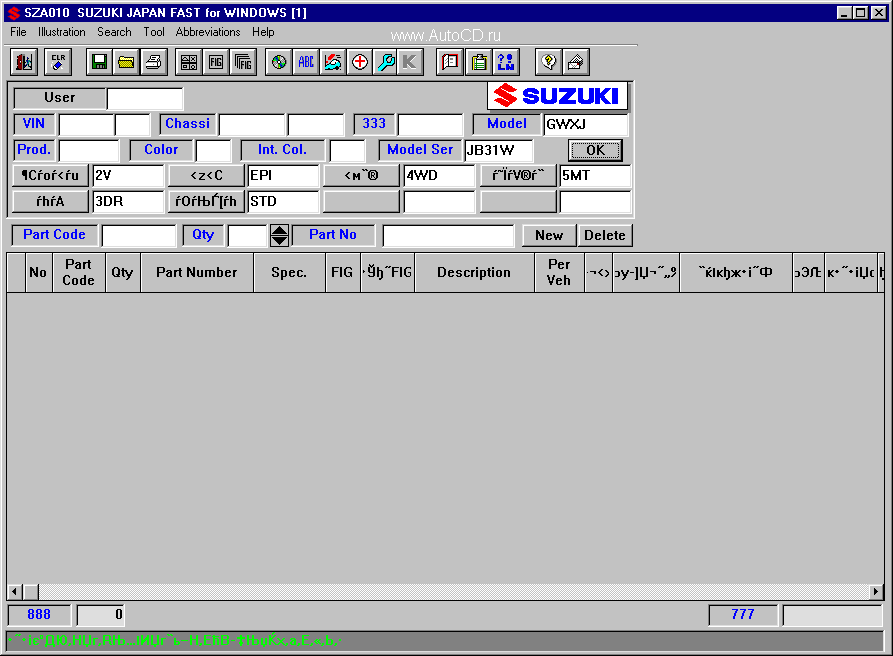
Task: Click the Int. Col. label button
Action: [282, 150]
